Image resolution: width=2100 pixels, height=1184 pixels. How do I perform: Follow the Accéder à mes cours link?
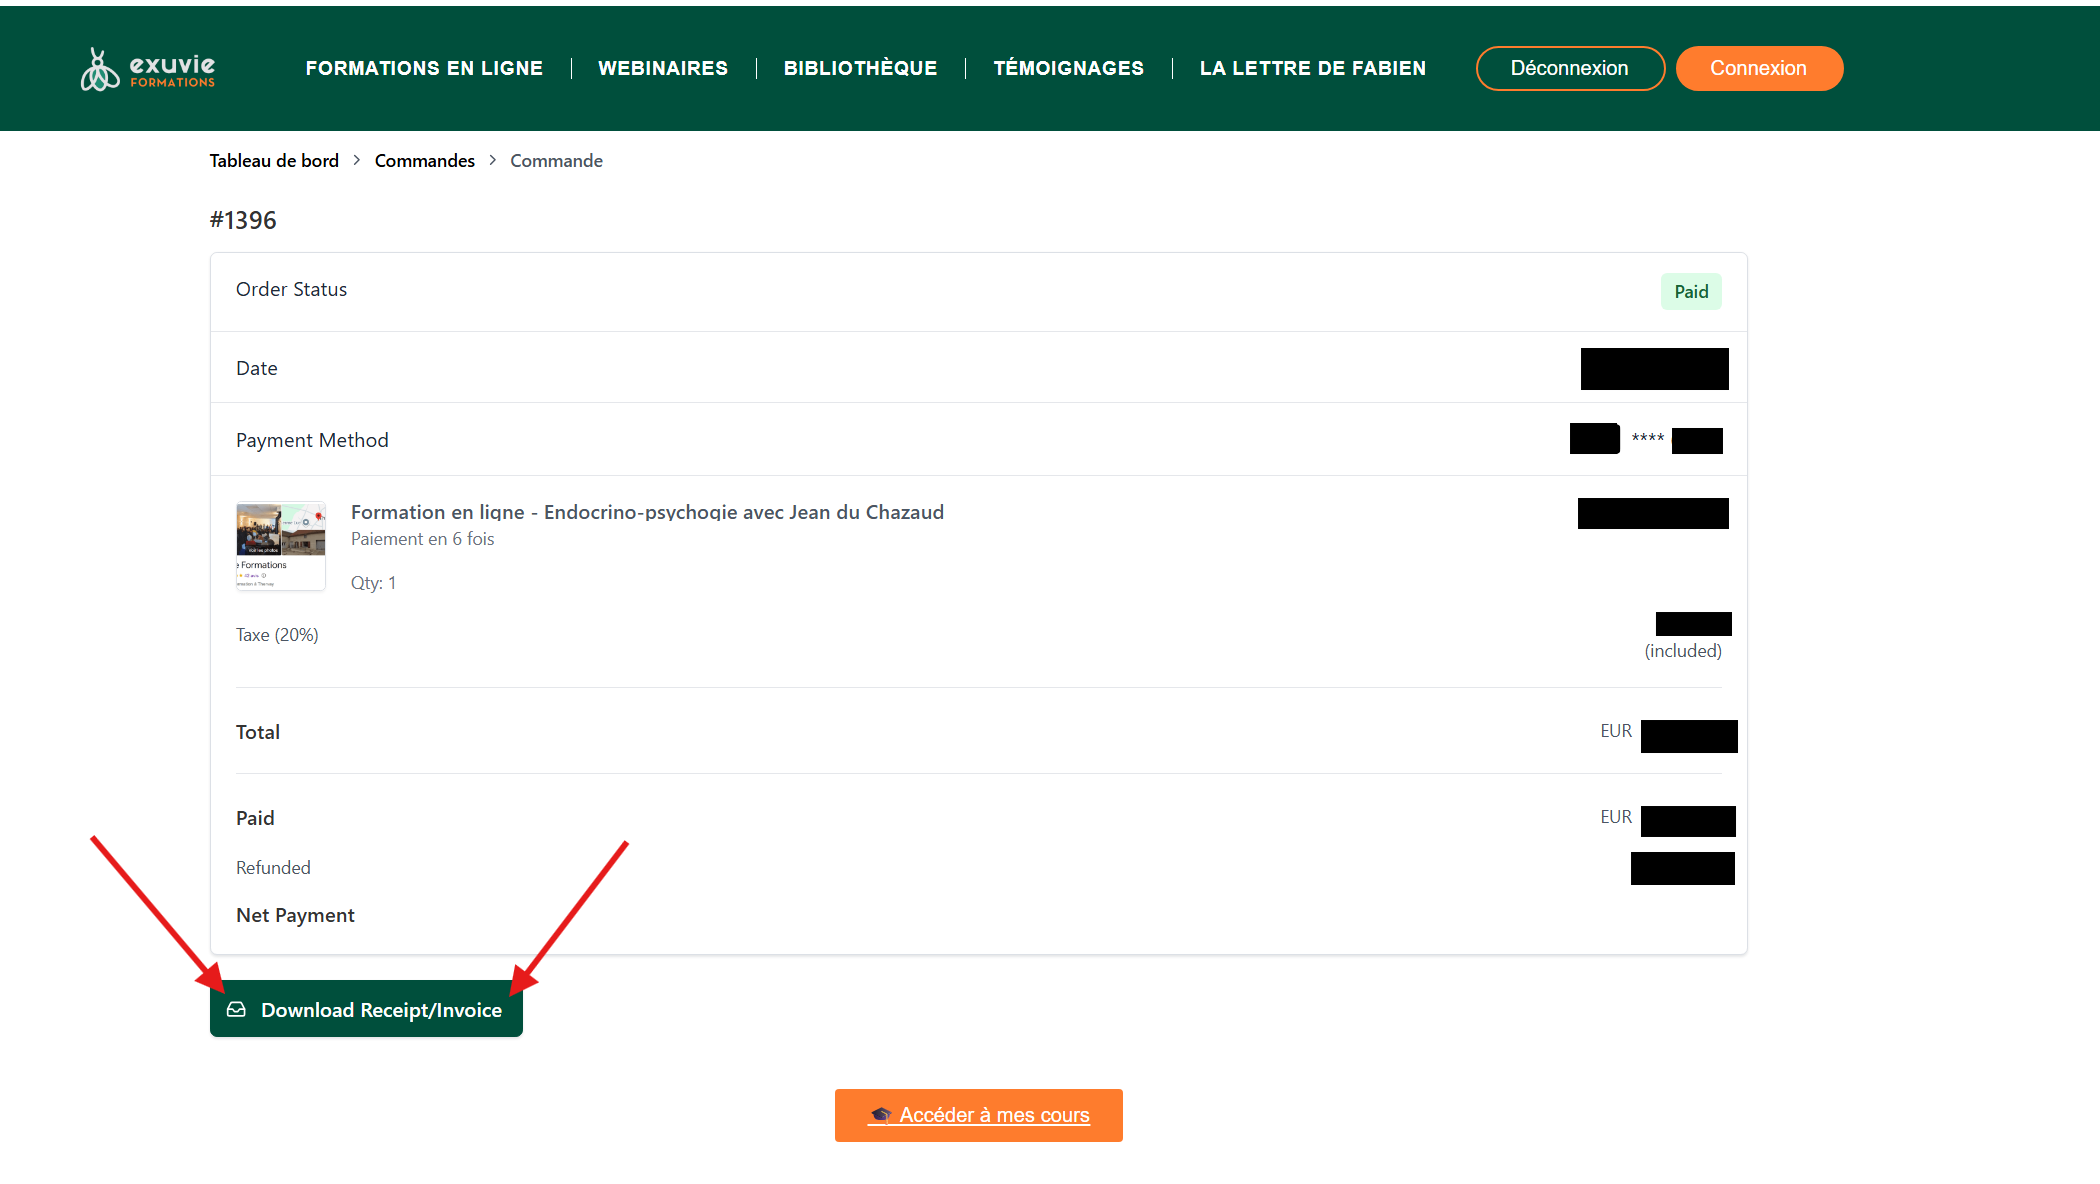tap(994, 1115)
